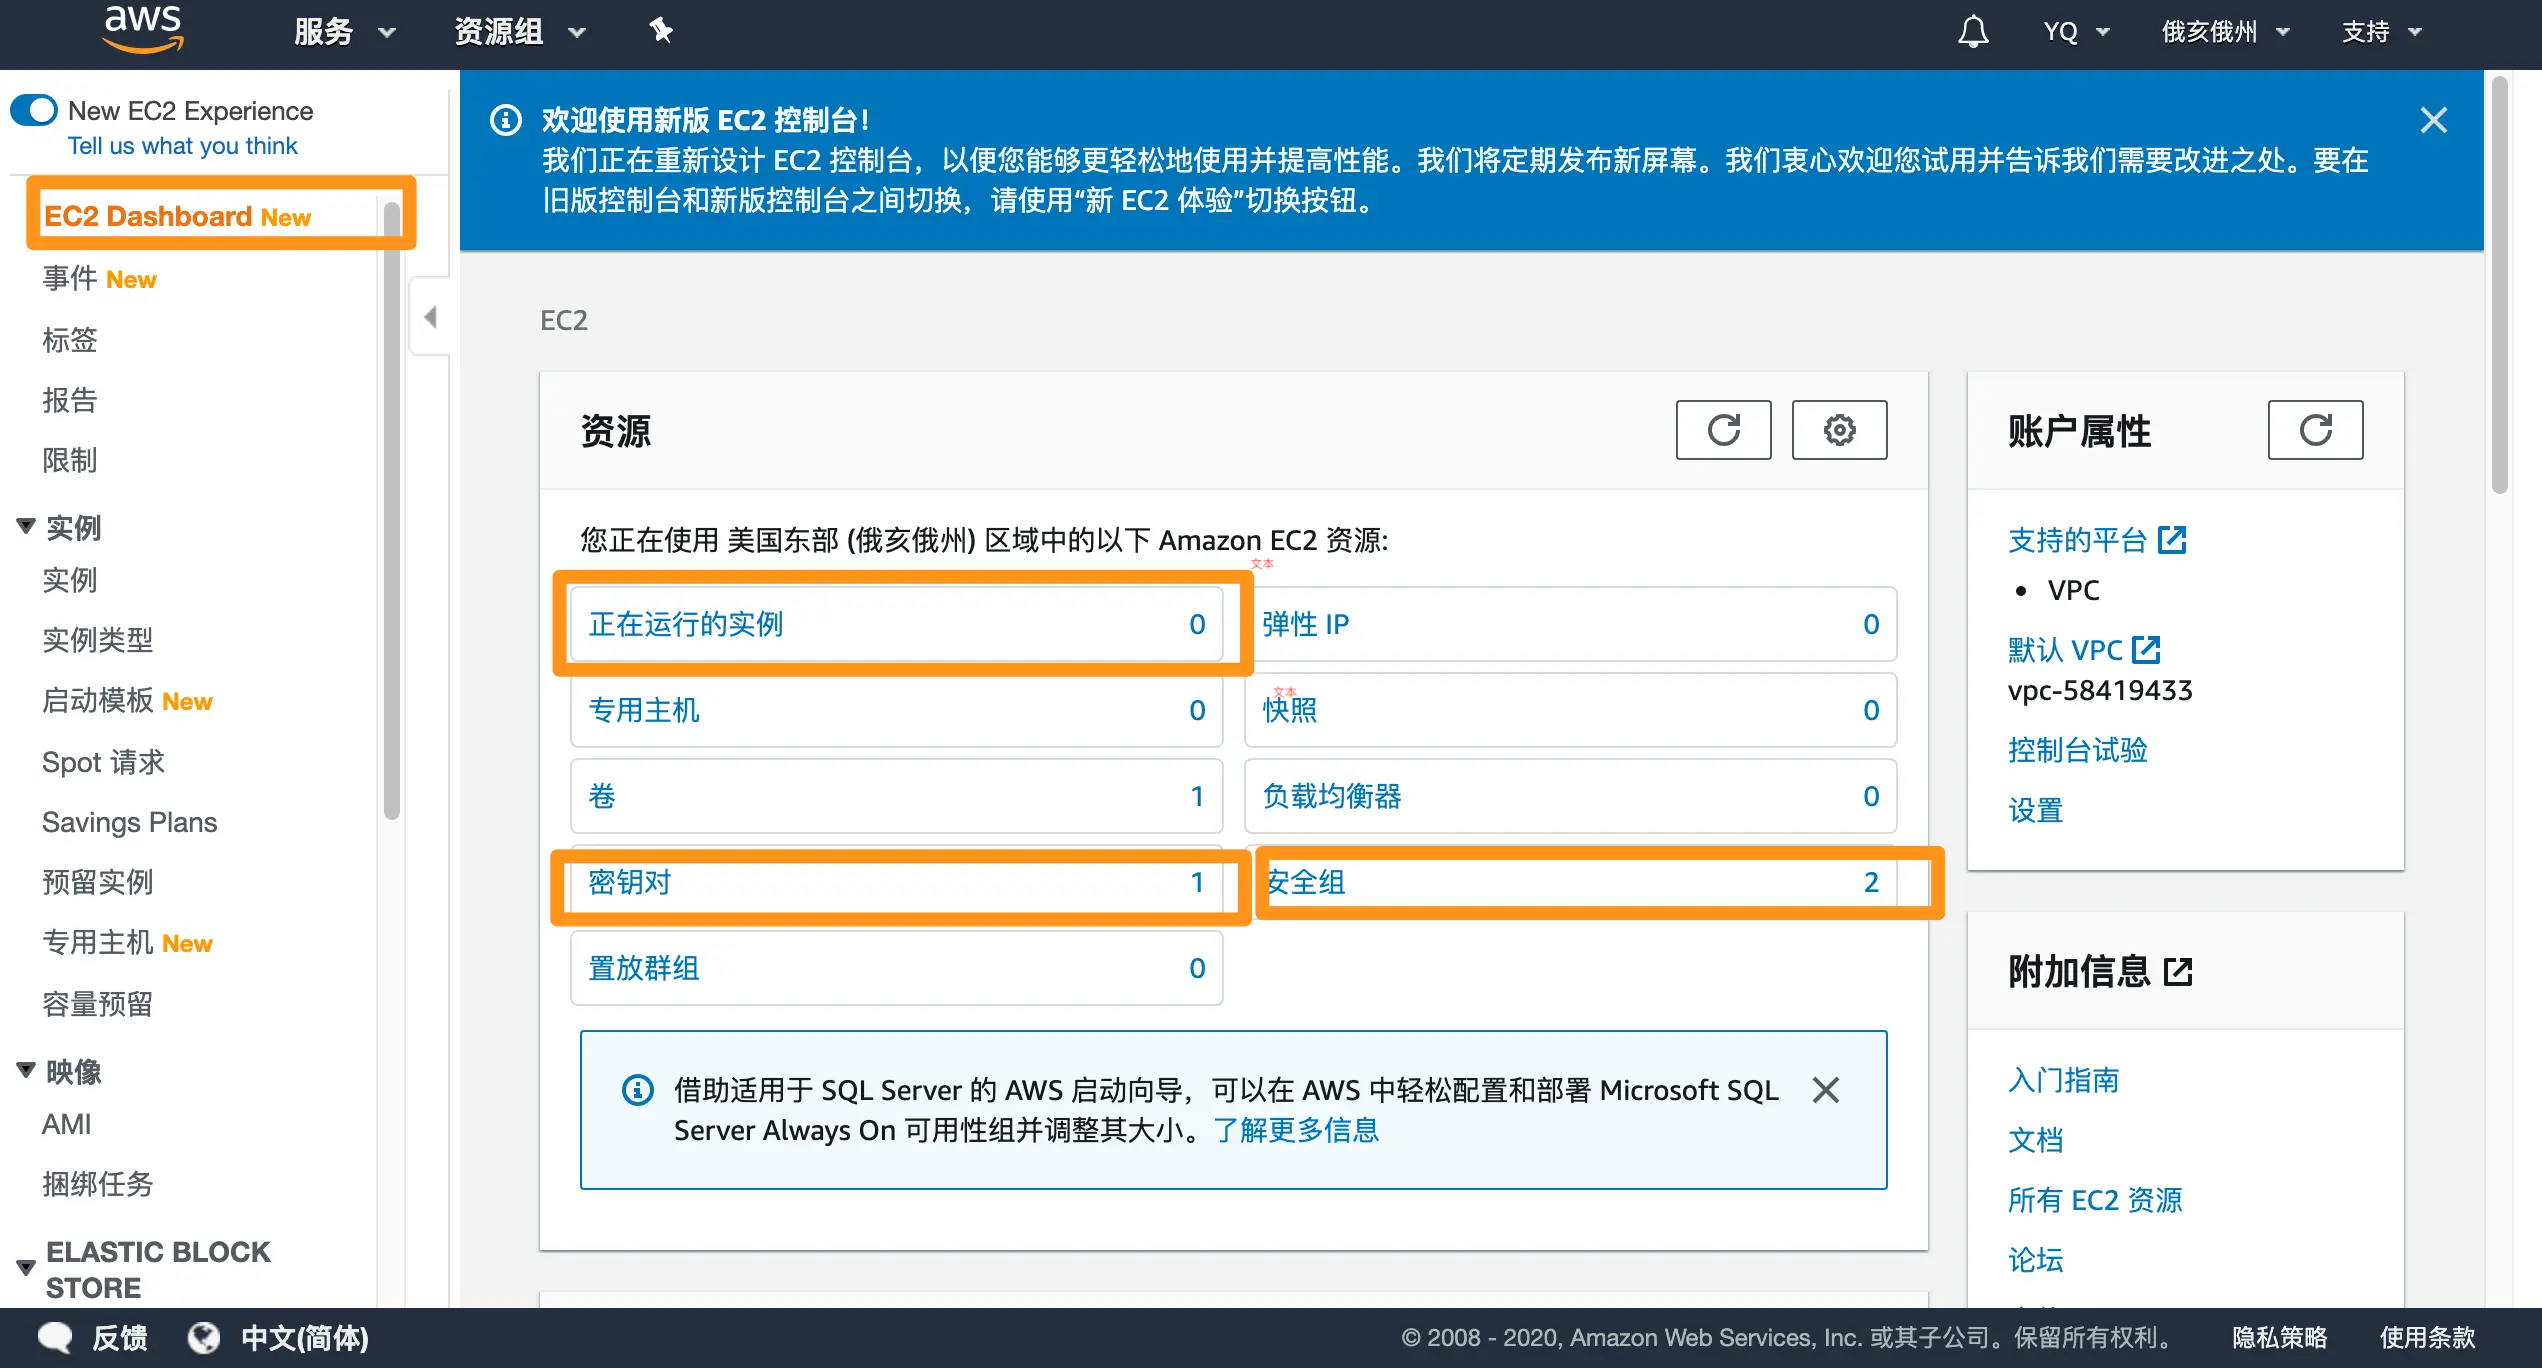Screen dimensions: 2542x1368
Task: Open the 俄亥俄州 region dropdown
Action: click(x=2224, y=32)
